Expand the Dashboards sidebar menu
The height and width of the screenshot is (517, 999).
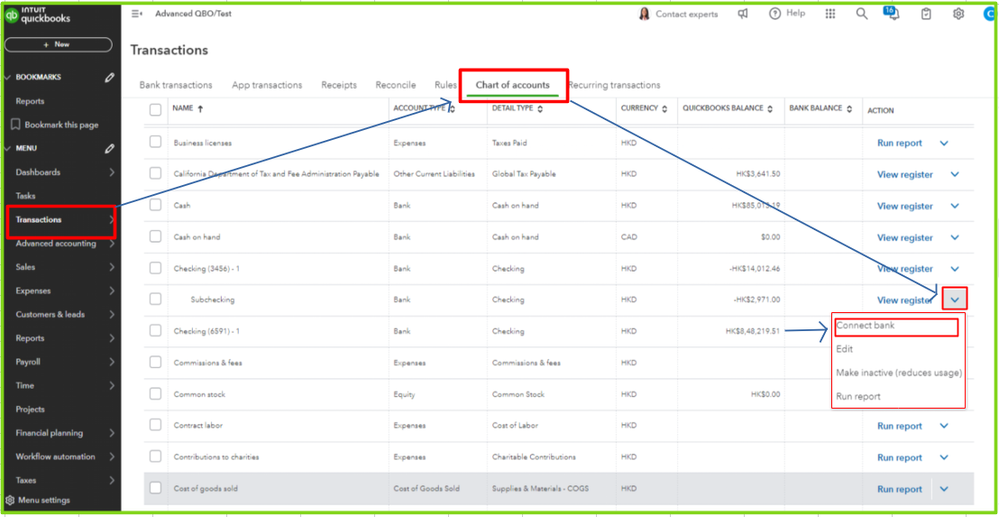tap(111, 172)
